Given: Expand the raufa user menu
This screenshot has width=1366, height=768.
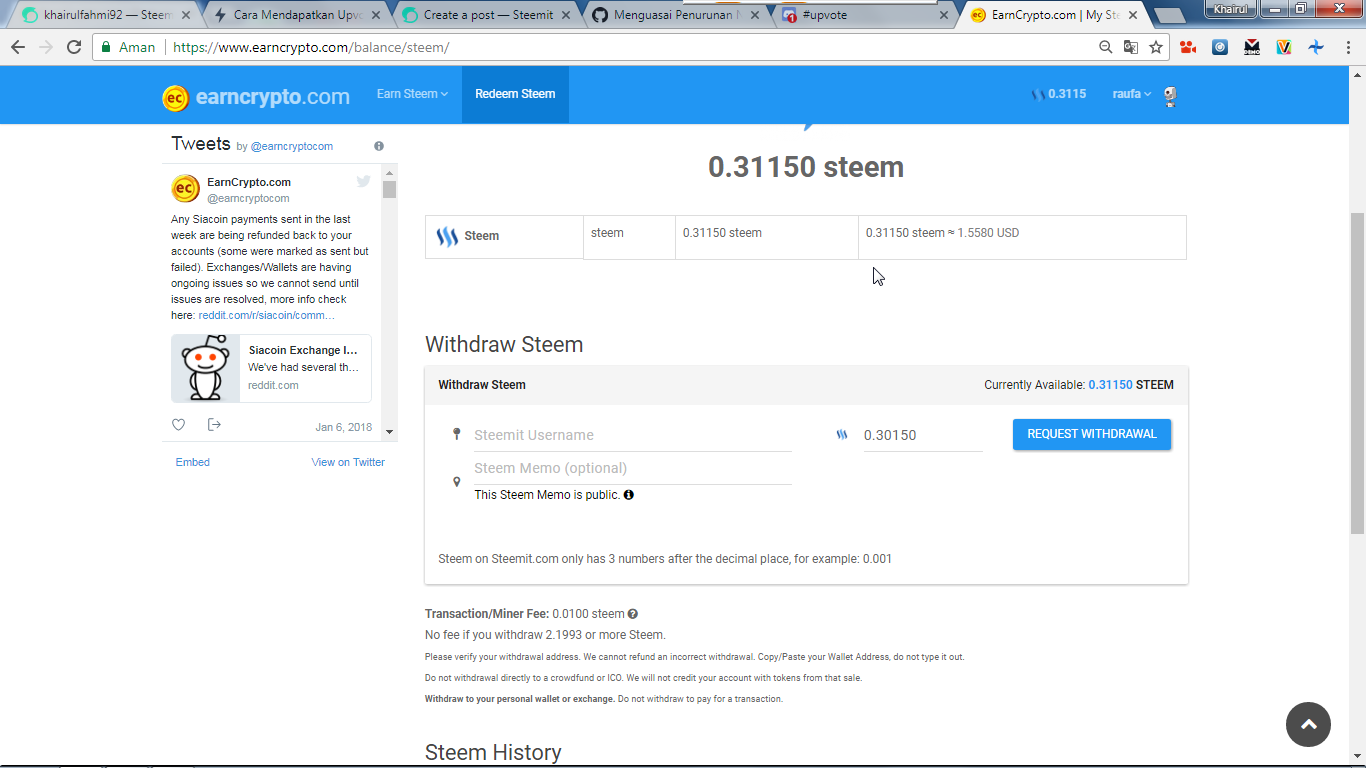Looking at the screenshot, I should coord(1132,94).
